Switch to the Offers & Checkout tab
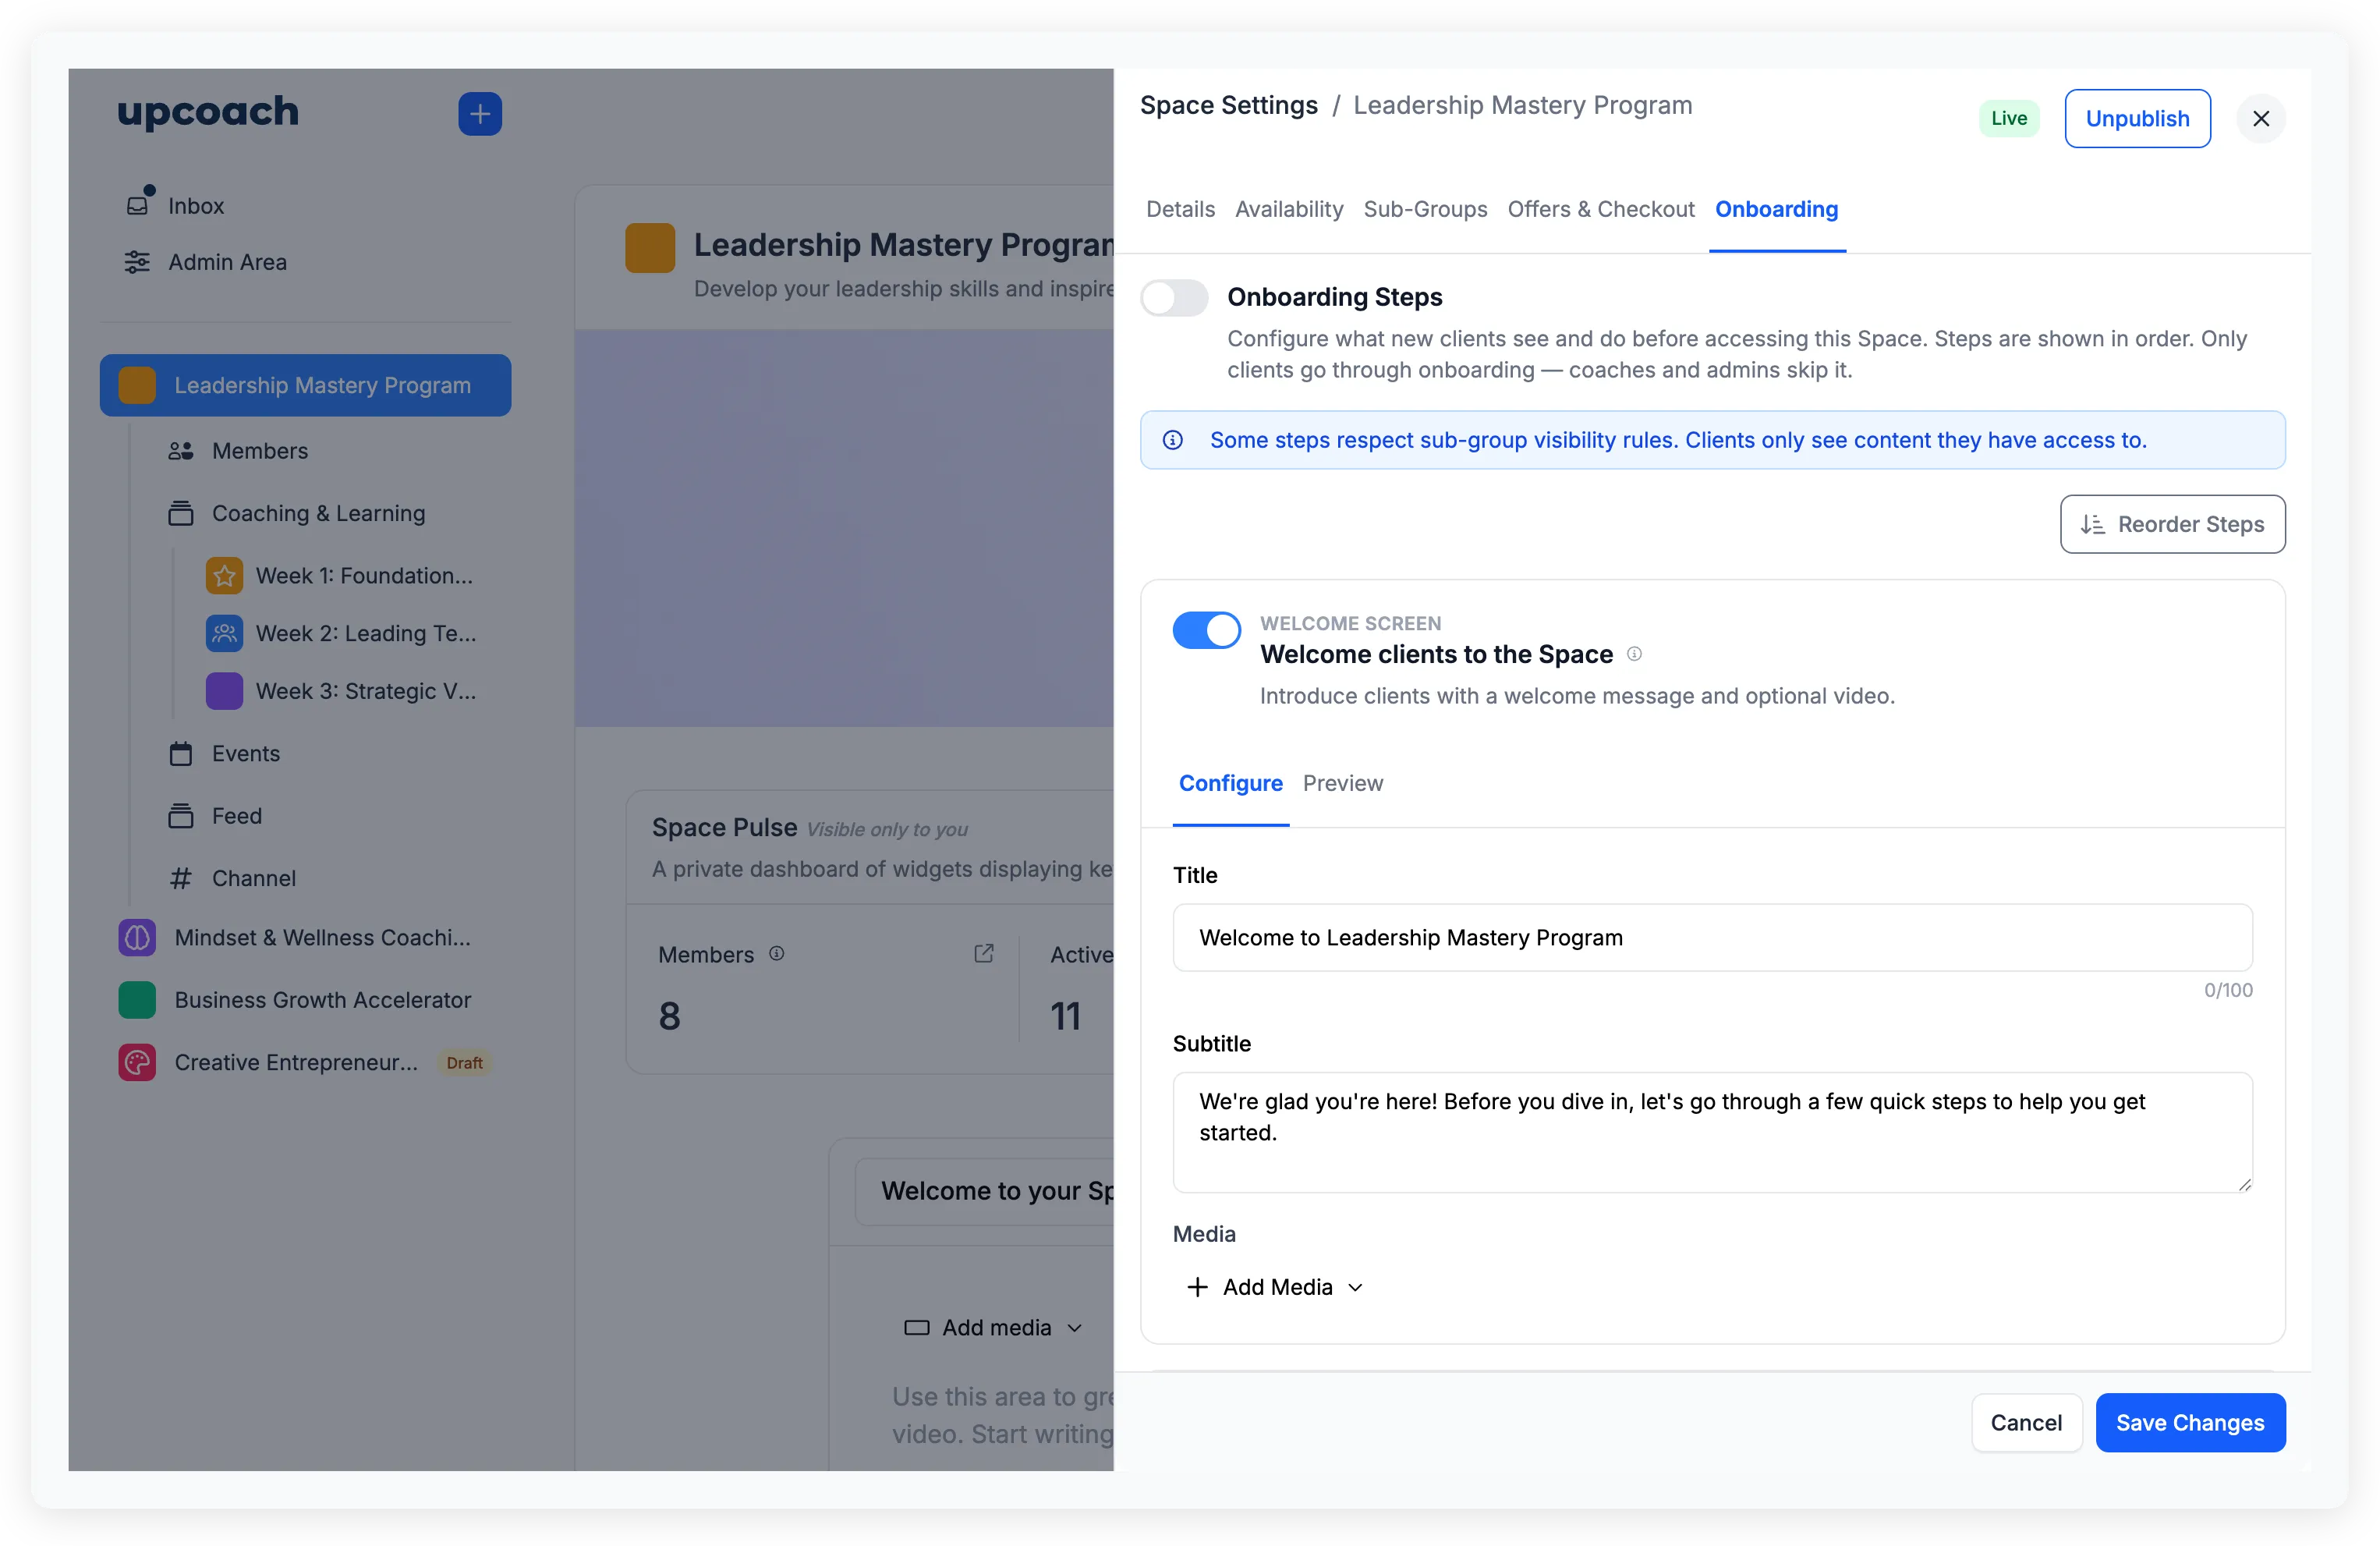Screen dimensions: 2380x1546 1600,209
